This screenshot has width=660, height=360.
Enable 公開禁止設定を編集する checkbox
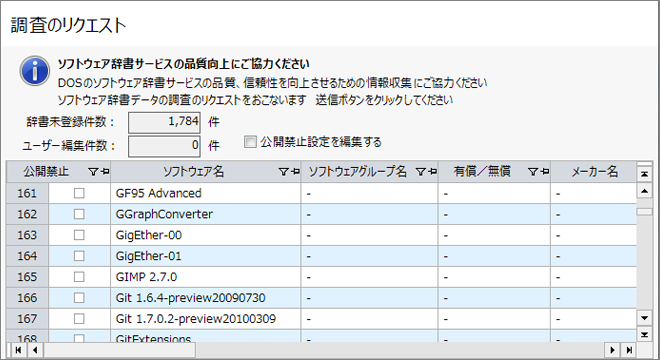[250, 142]
